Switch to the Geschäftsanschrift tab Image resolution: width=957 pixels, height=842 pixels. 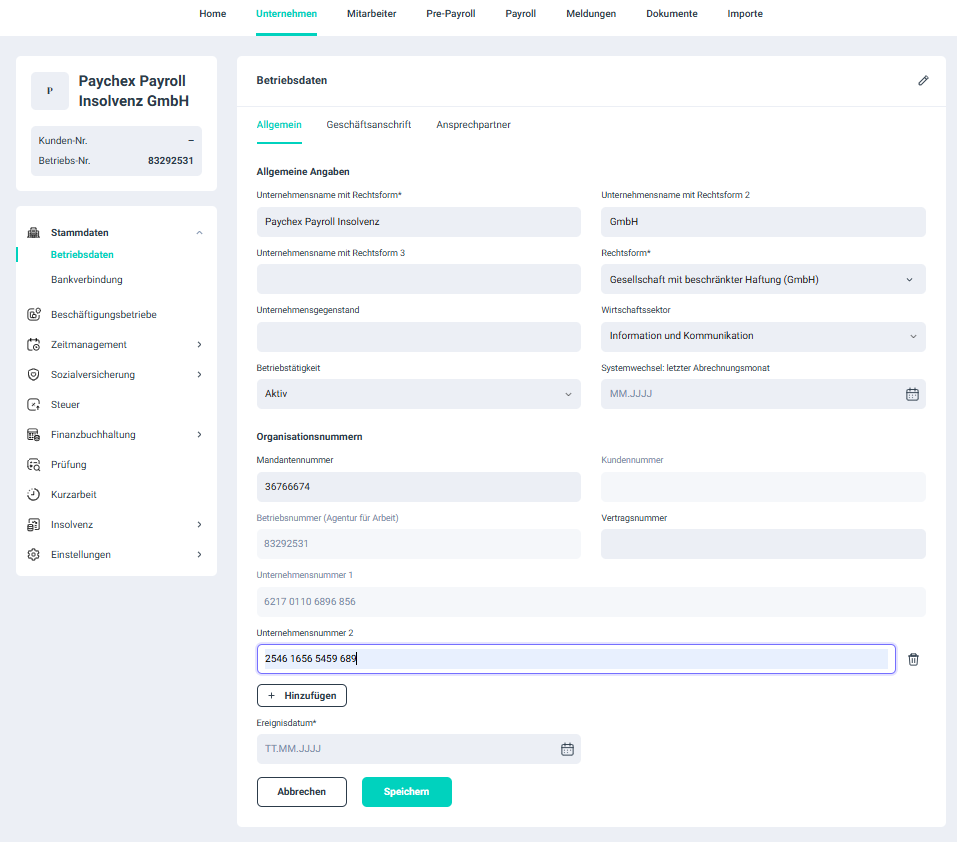tap(368, 125)
